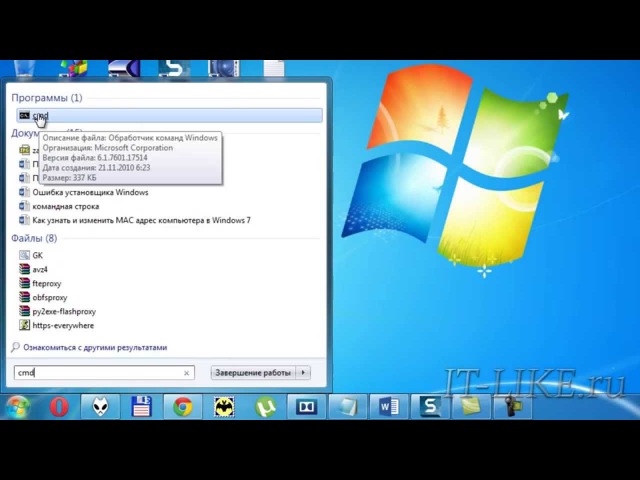Open the sticky notes icon on the taskbar
This screenshot has height=480, width=640.
tap(471, 407)
